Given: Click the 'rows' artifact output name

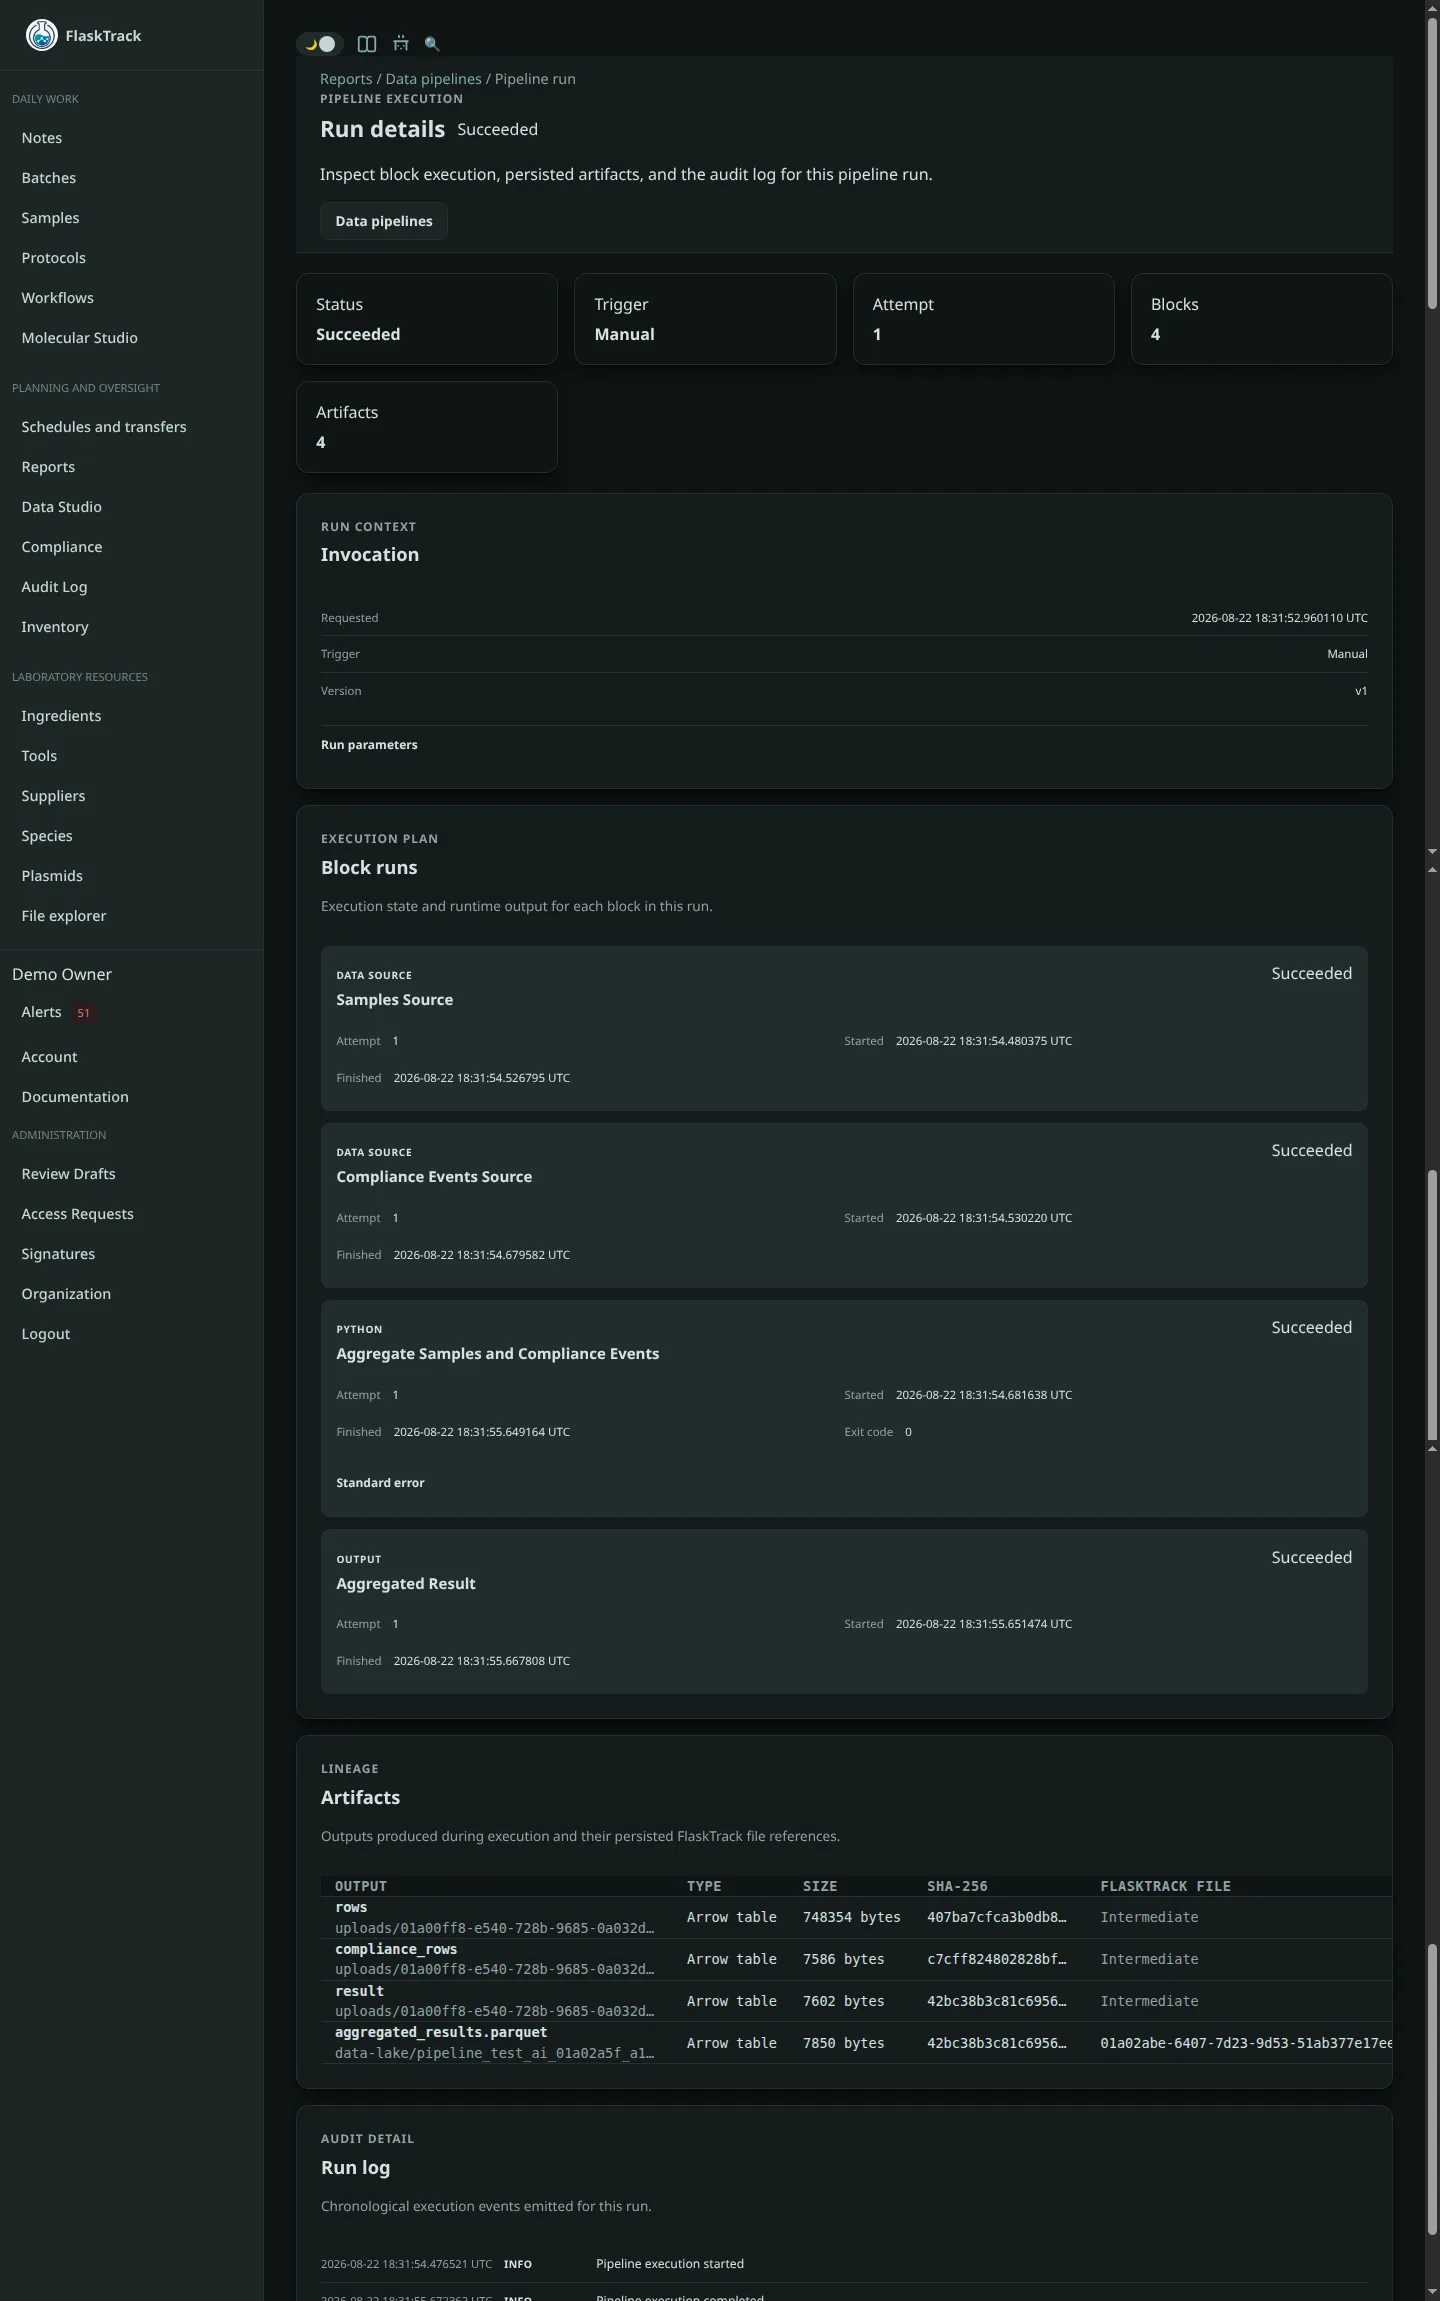Looking at the screenshot, I should [351, 1907].
